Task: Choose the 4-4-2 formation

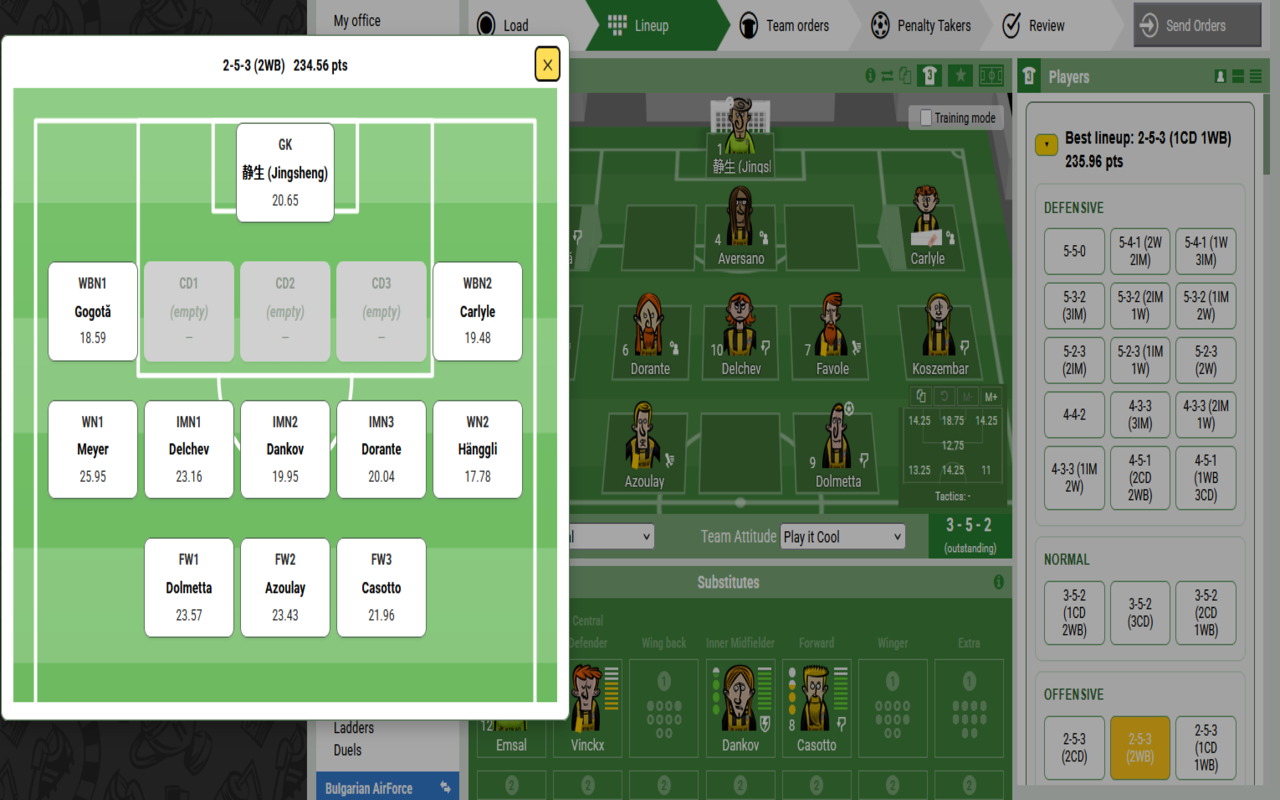Action: (1074, 415)
